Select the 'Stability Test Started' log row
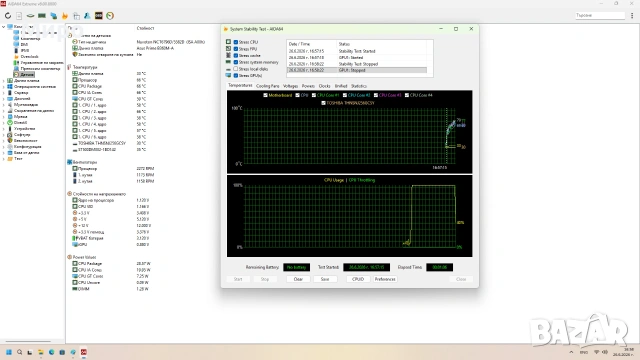640x360 pixels. click(357, 51)
